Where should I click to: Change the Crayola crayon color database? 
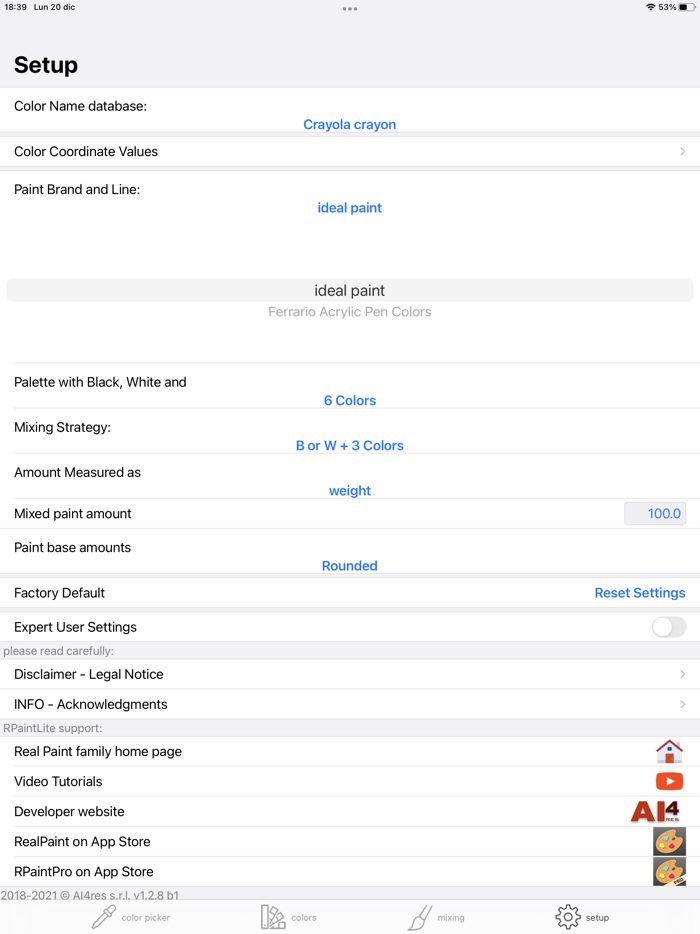[350, 124]
